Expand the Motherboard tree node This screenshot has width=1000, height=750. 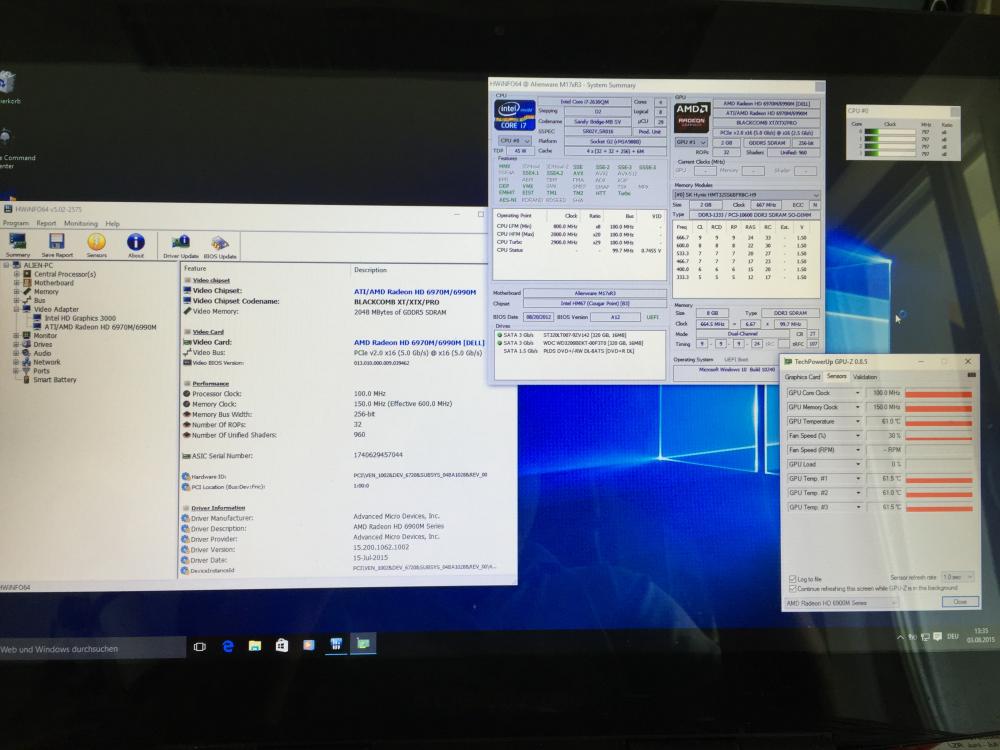tap(16, 282)
